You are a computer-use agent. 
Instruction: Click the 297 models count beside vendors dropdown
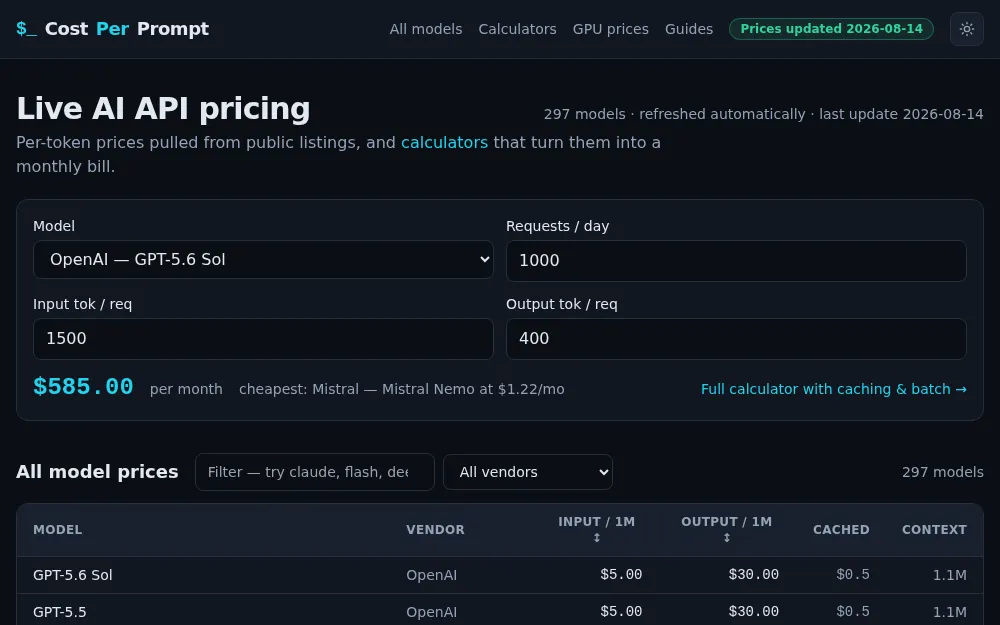point(943,472)
